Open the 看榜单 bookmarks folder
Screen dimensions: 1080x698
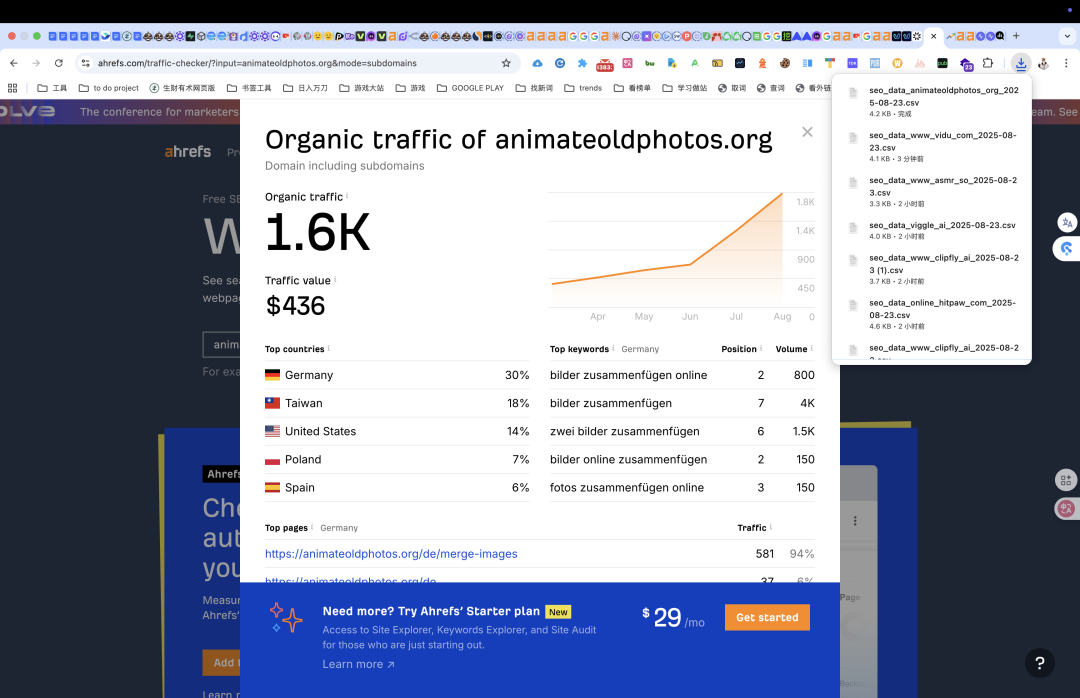(632, 88)
